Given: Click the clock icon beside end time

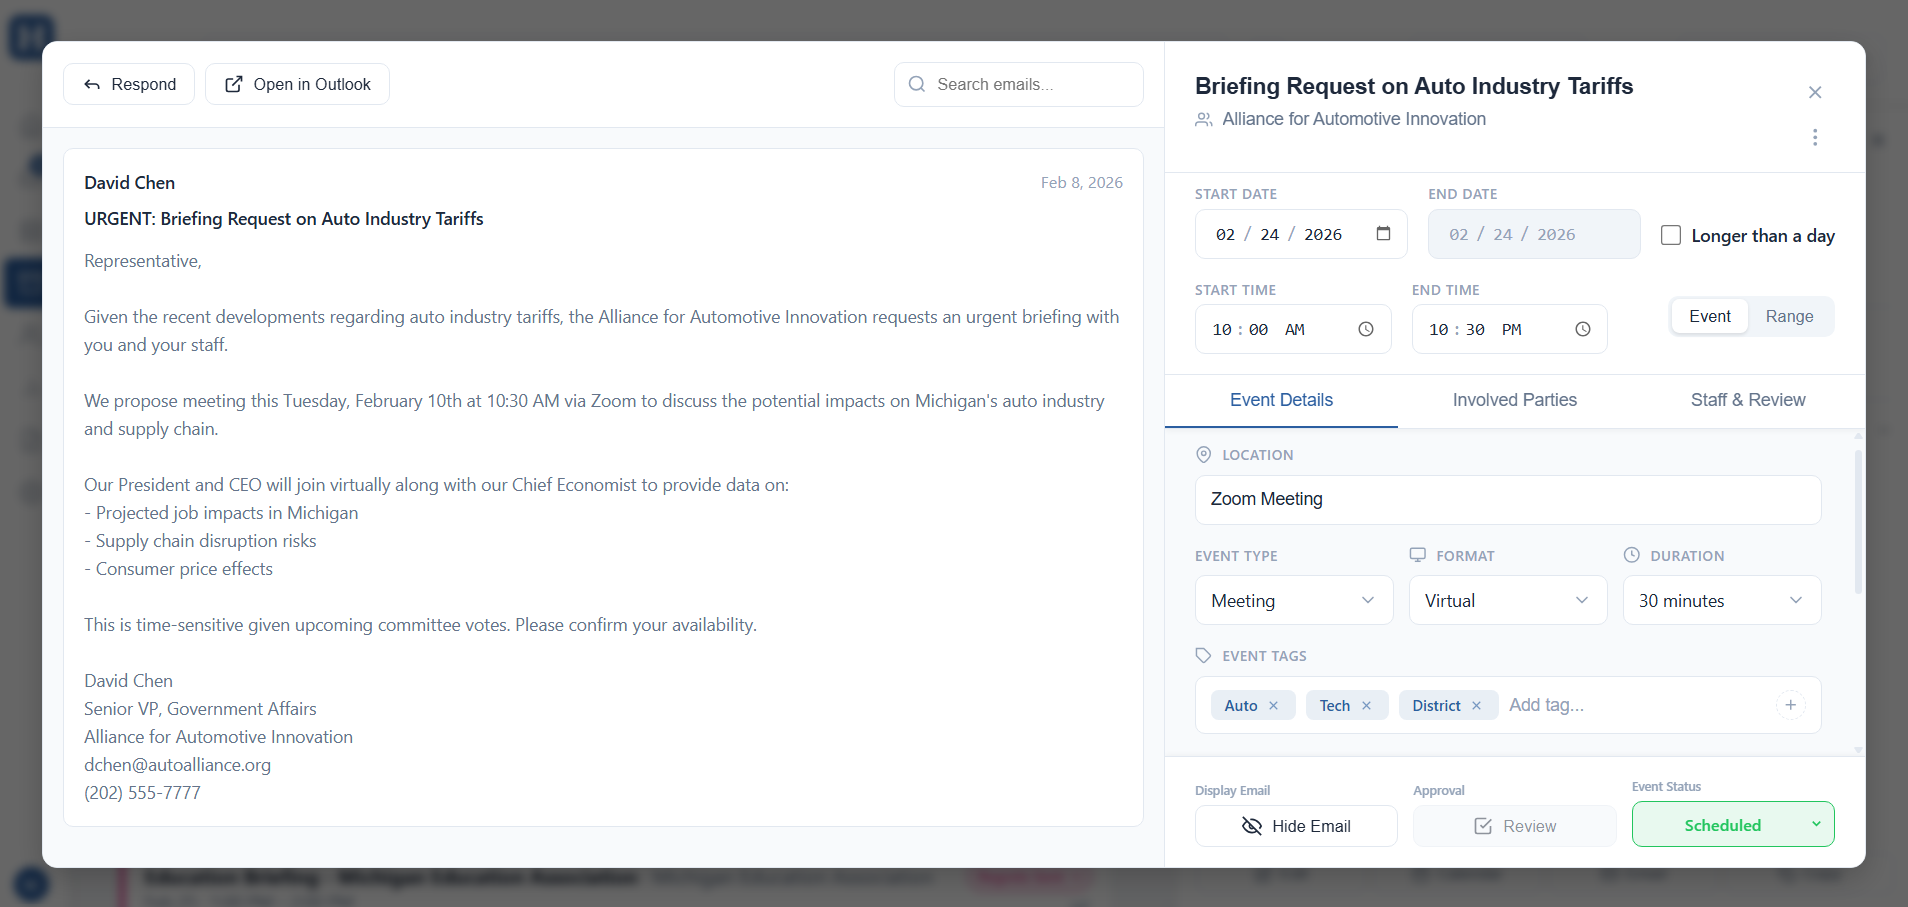Looking at the screenshot, I should tap(1582, 328).
